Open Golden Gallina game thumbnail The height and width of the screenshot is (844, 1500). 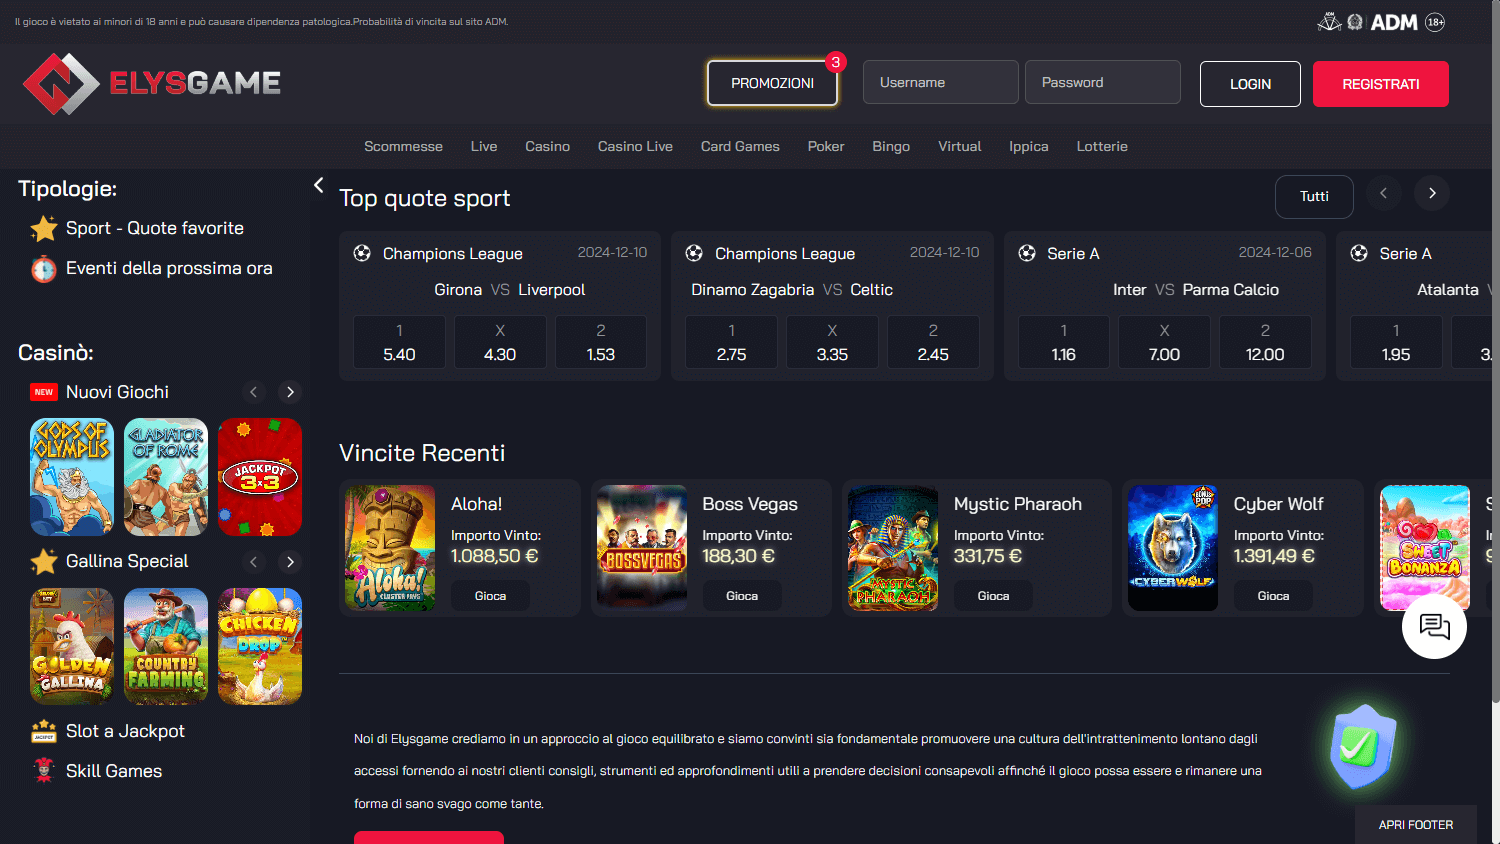click(x=72, y=647)
